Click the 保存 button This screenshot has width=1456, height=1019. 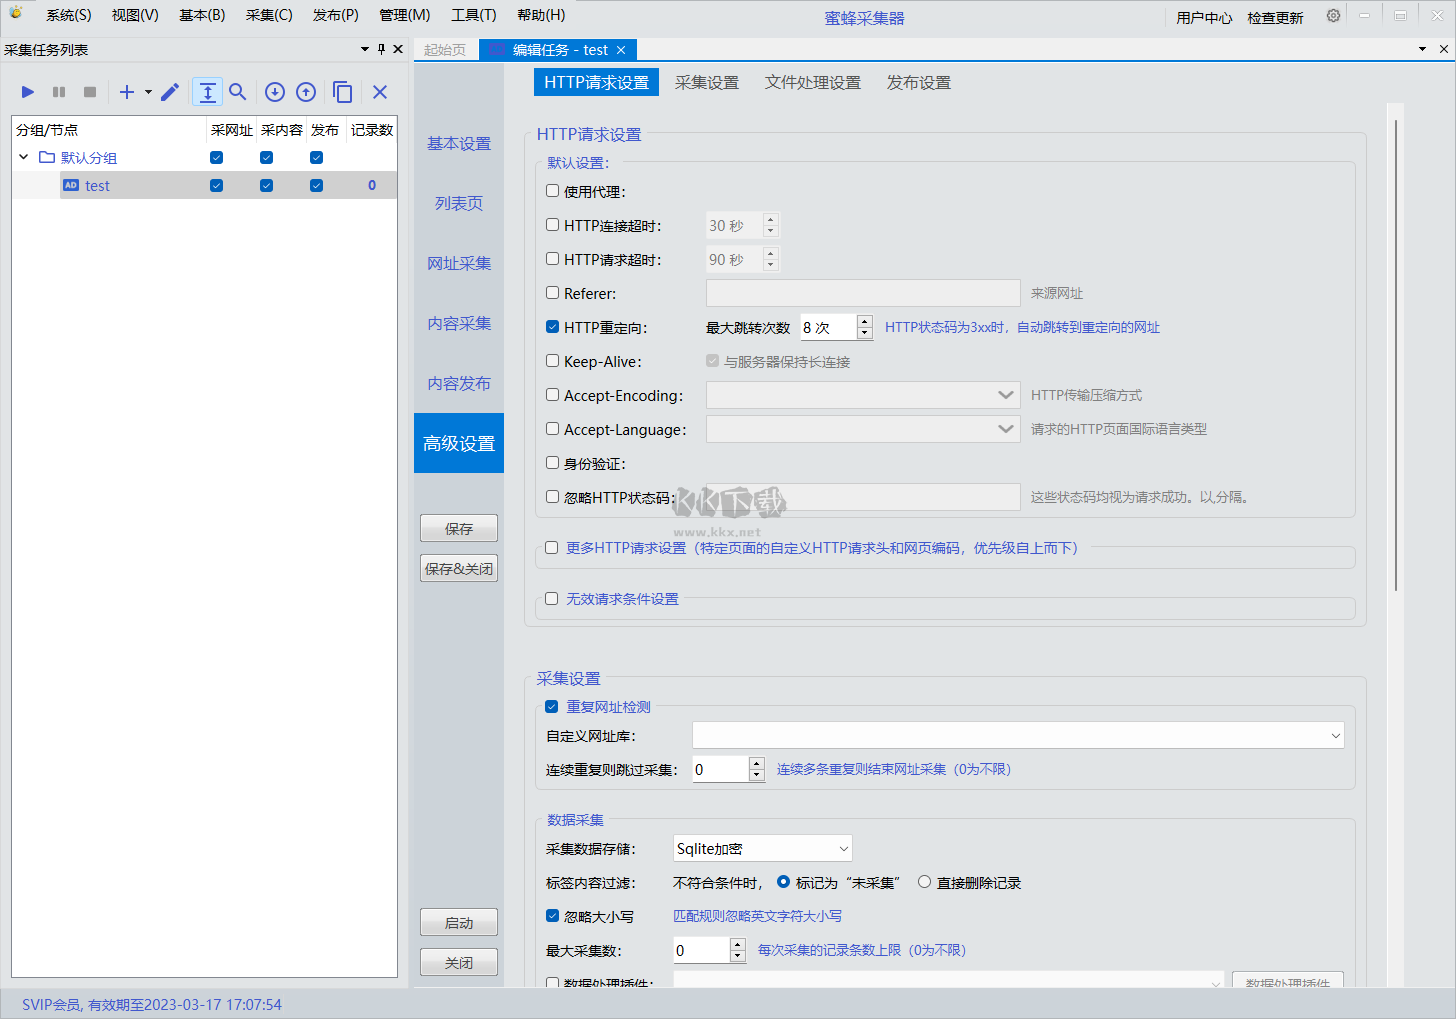click(x=458, y=528)
